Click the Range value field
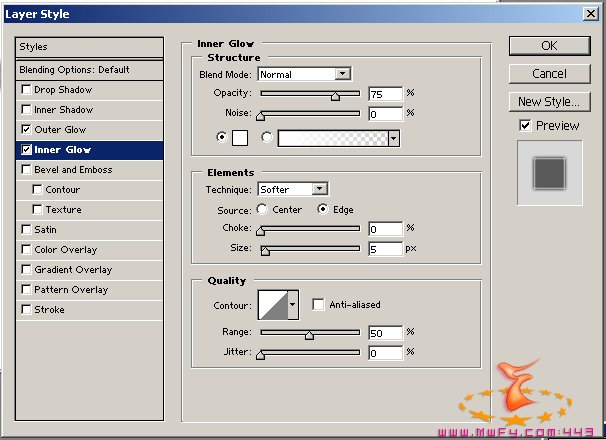Image resolution: width=606 pixels, height=440 pixels. click(385, 333)
